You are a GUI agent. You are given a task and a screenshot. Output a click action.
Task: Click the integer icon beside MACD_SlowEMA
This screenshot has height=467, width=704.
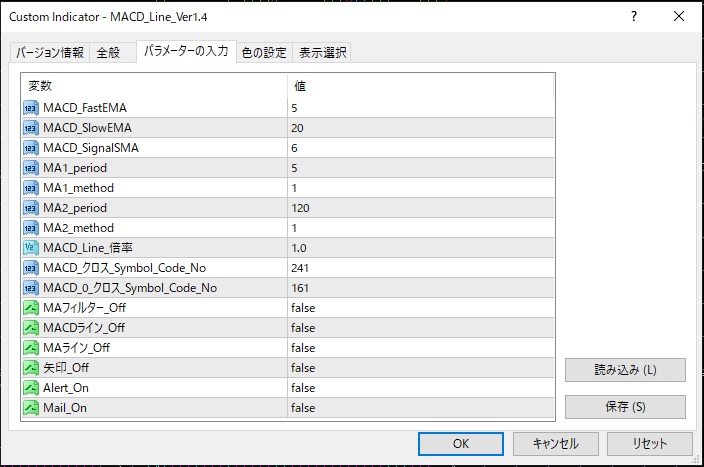pyautogui.click(x=30, y=128)
